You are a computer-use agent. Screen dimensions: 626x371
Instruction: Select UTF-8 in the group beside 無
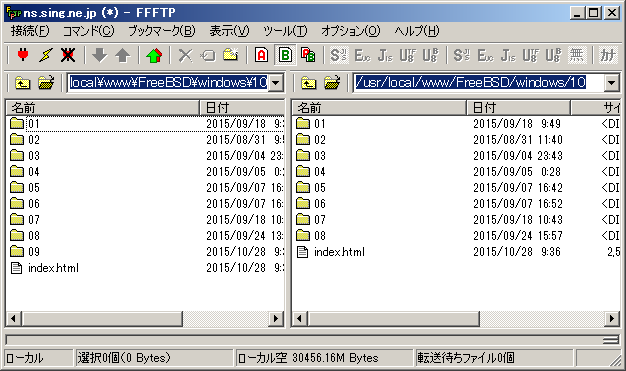(531, 55)
